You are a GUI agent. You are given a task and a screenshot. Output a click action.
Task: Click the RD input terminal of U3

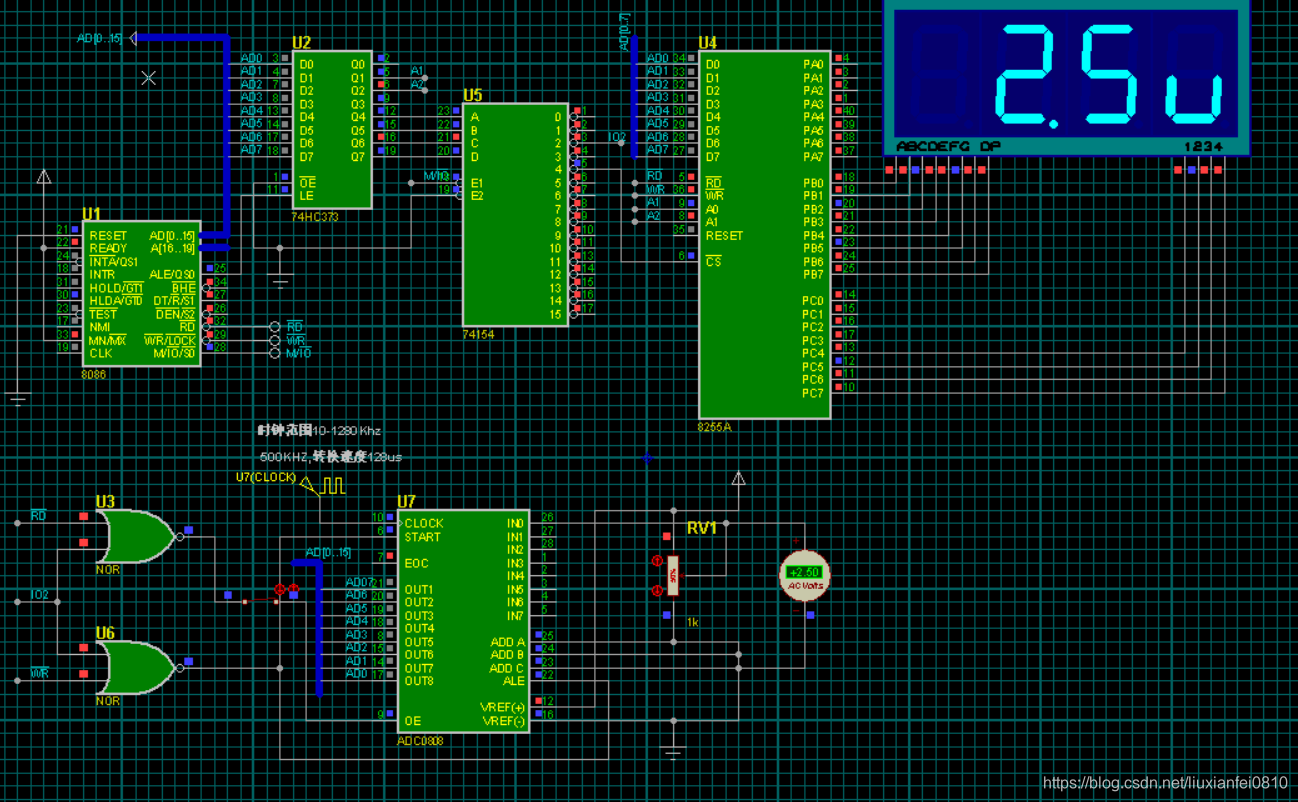pos(17,523)
